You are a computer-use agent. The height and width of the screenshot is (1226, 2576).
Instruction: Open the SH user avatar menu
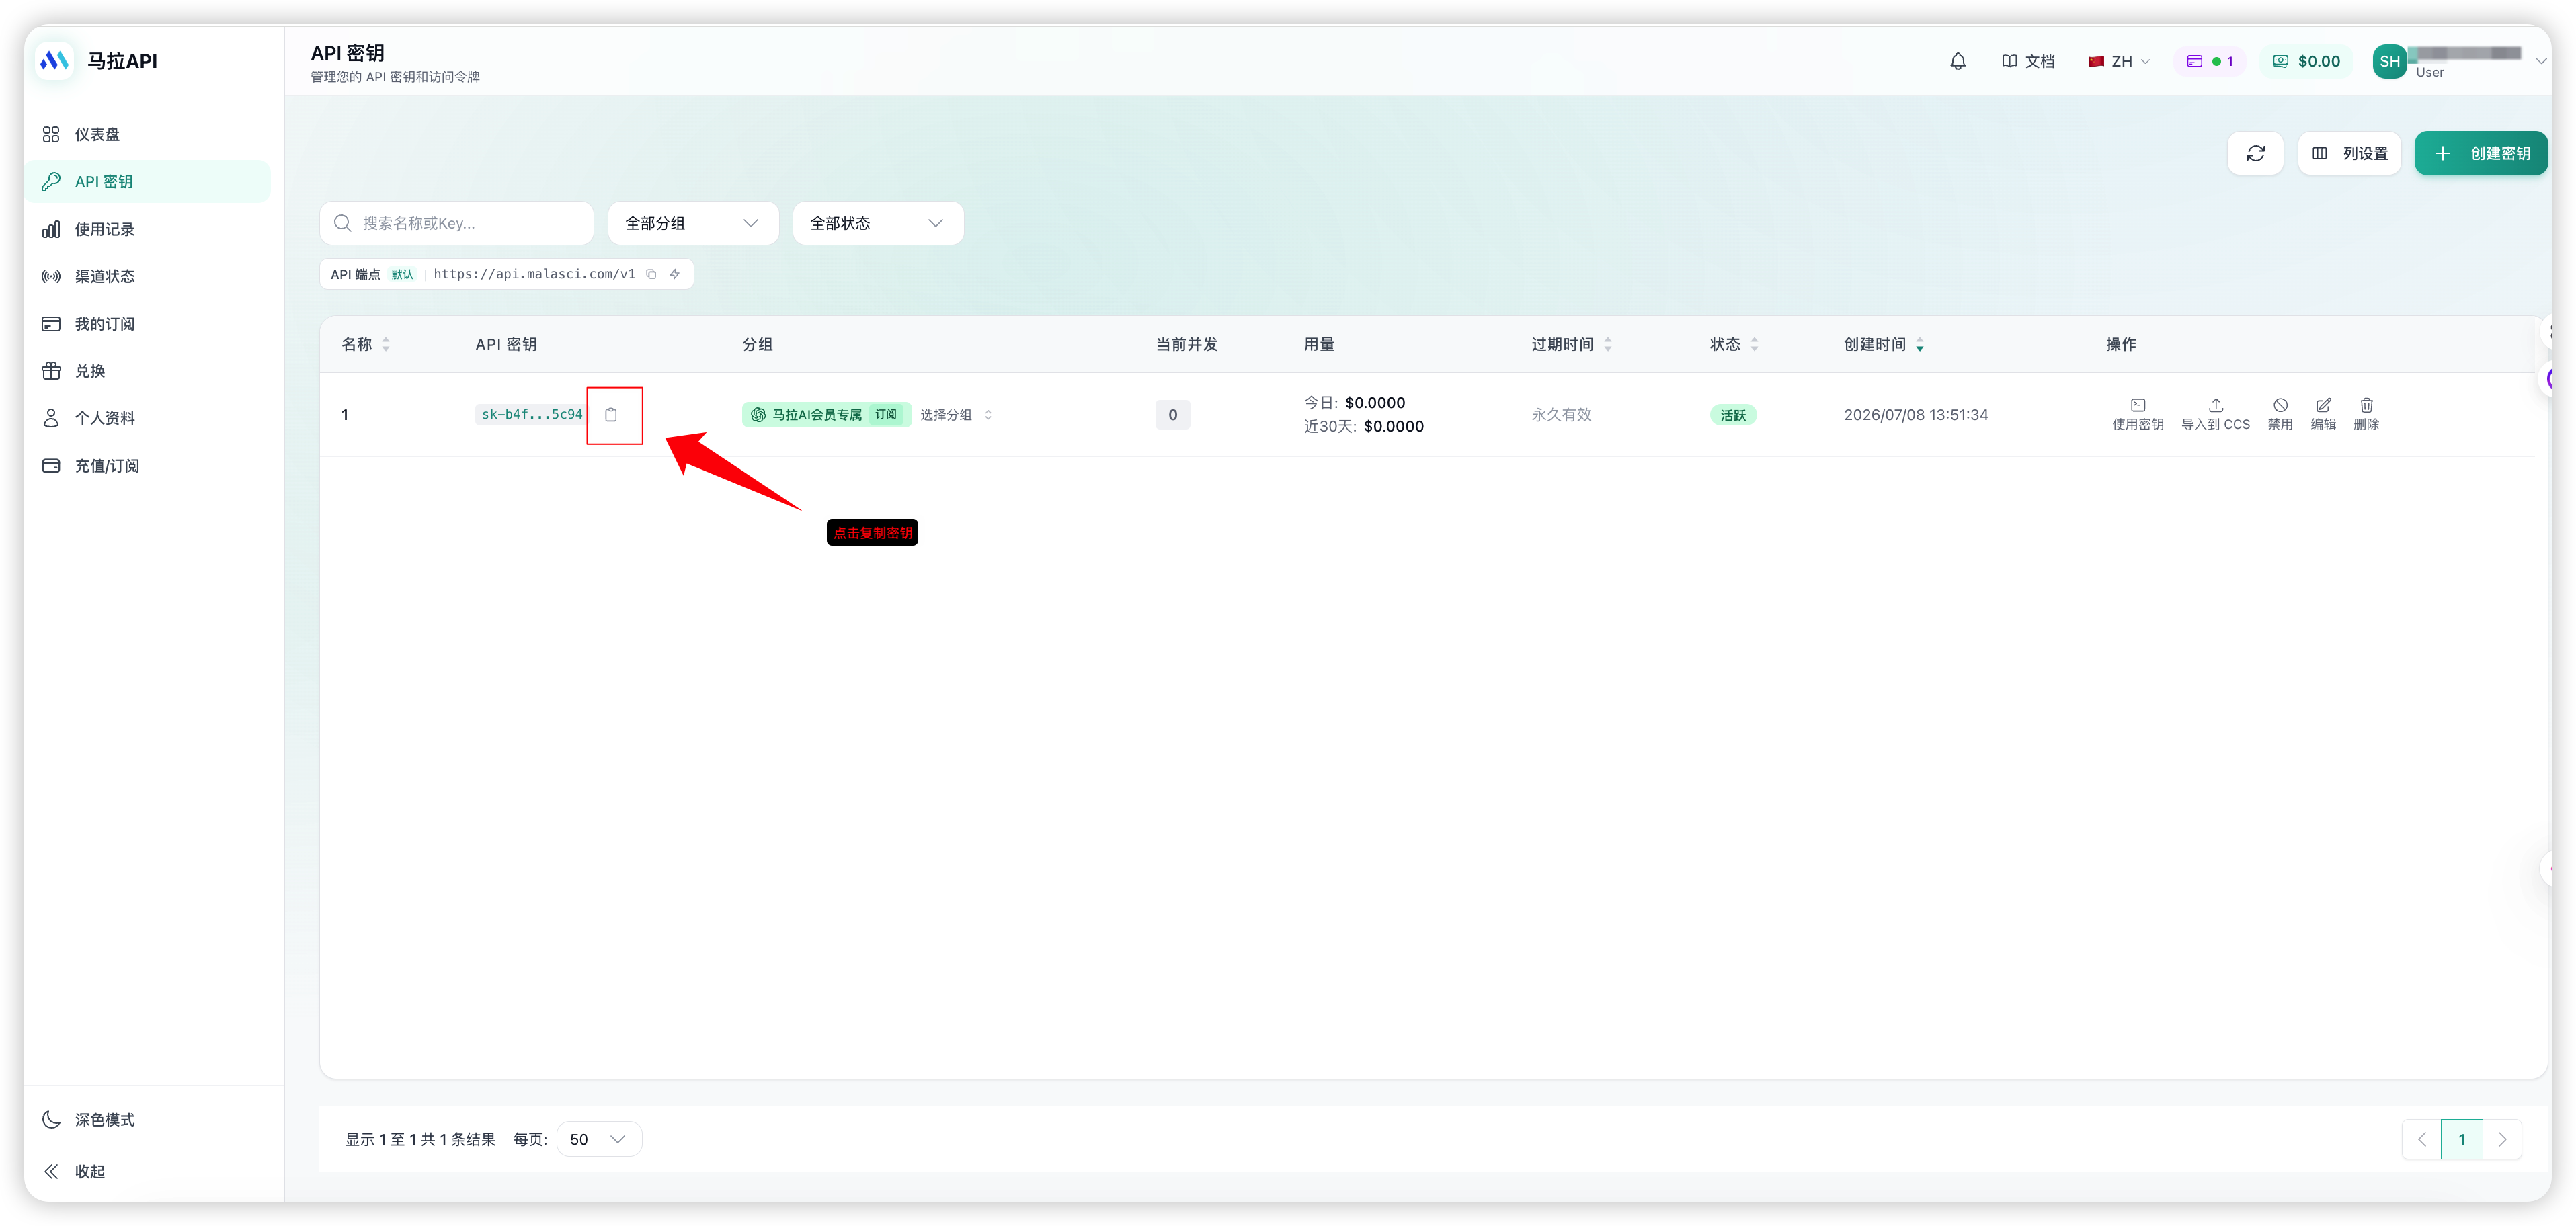click(2389, 61)
